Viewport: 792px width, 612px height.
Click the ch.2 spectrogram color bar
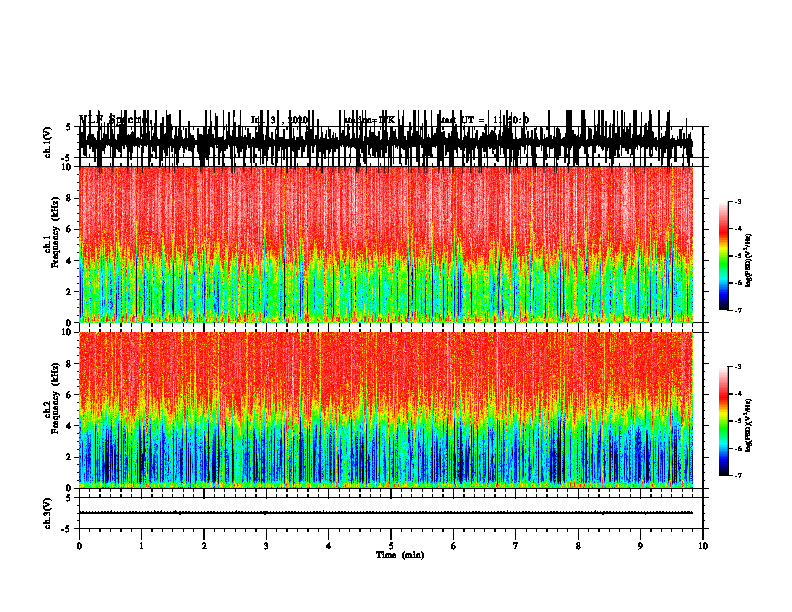(x=724, y=421)
